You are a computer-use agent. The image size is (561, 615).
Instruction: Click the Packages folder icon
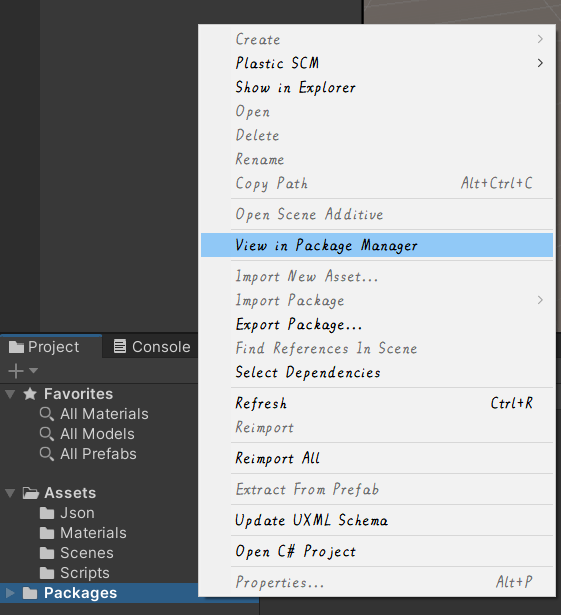(x=30, y=593)
